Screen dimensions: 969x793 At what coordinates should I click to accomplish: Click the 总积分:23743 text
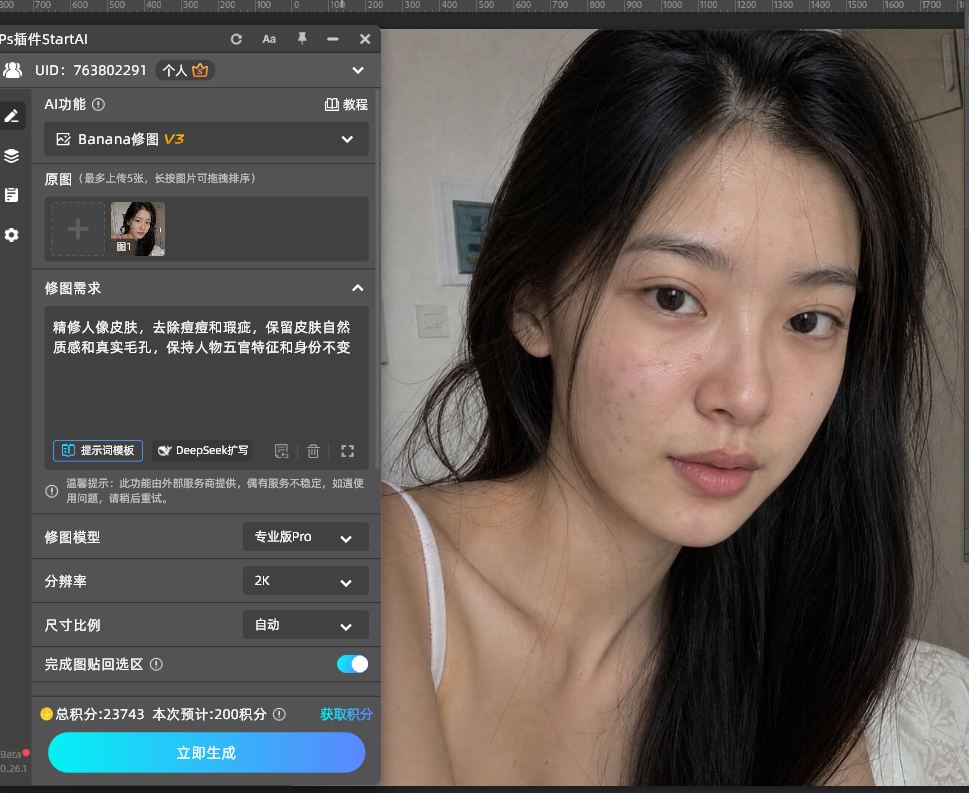tap(100, 715)
